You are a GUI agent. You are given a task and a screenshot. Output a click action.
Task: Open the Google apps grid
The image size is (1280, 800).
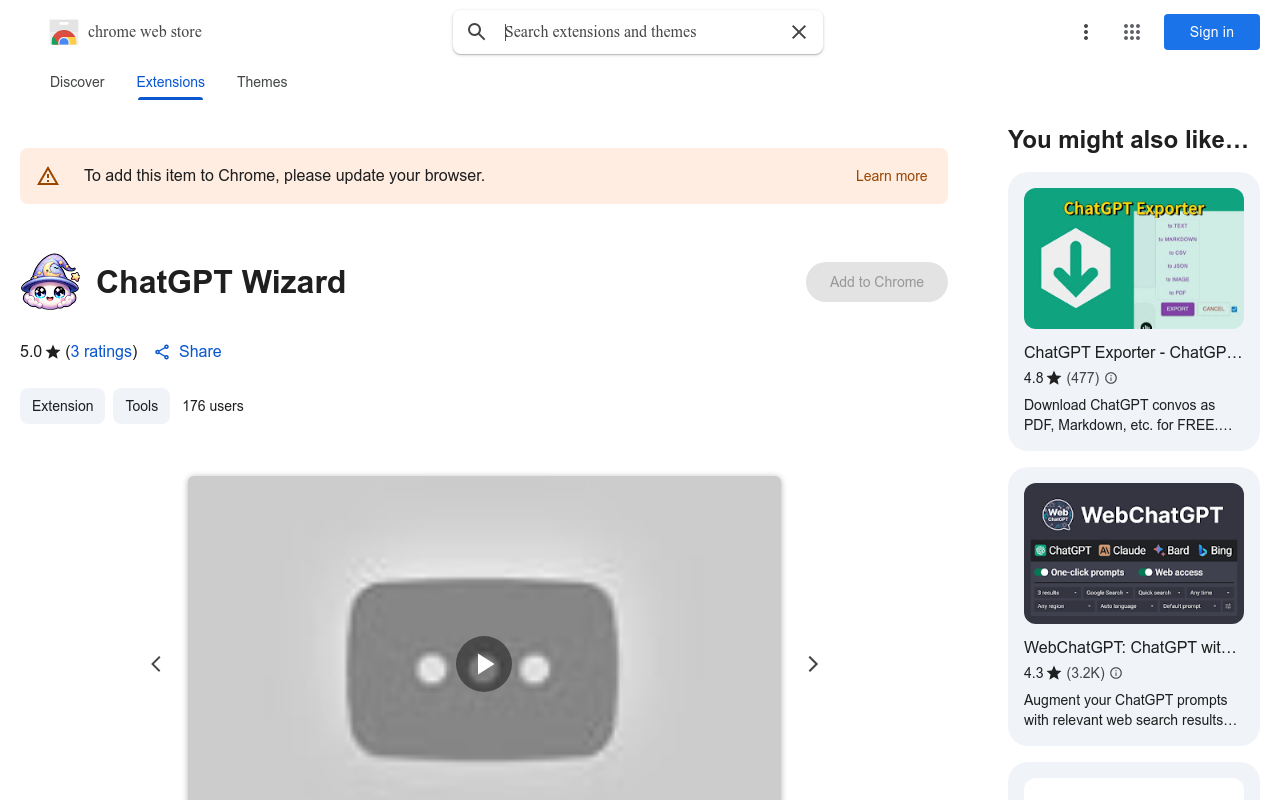pyautogui.click(x=1132, y=32)
